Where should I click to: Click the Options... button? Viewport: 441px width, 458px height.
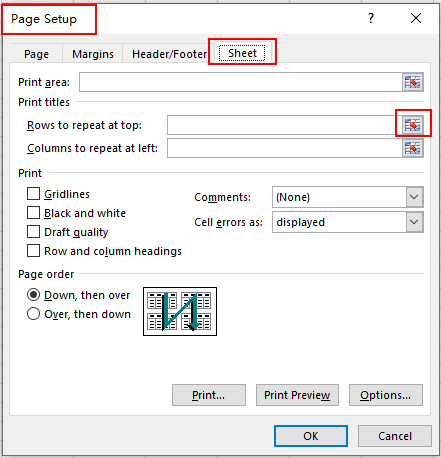(x=386, y=395)
